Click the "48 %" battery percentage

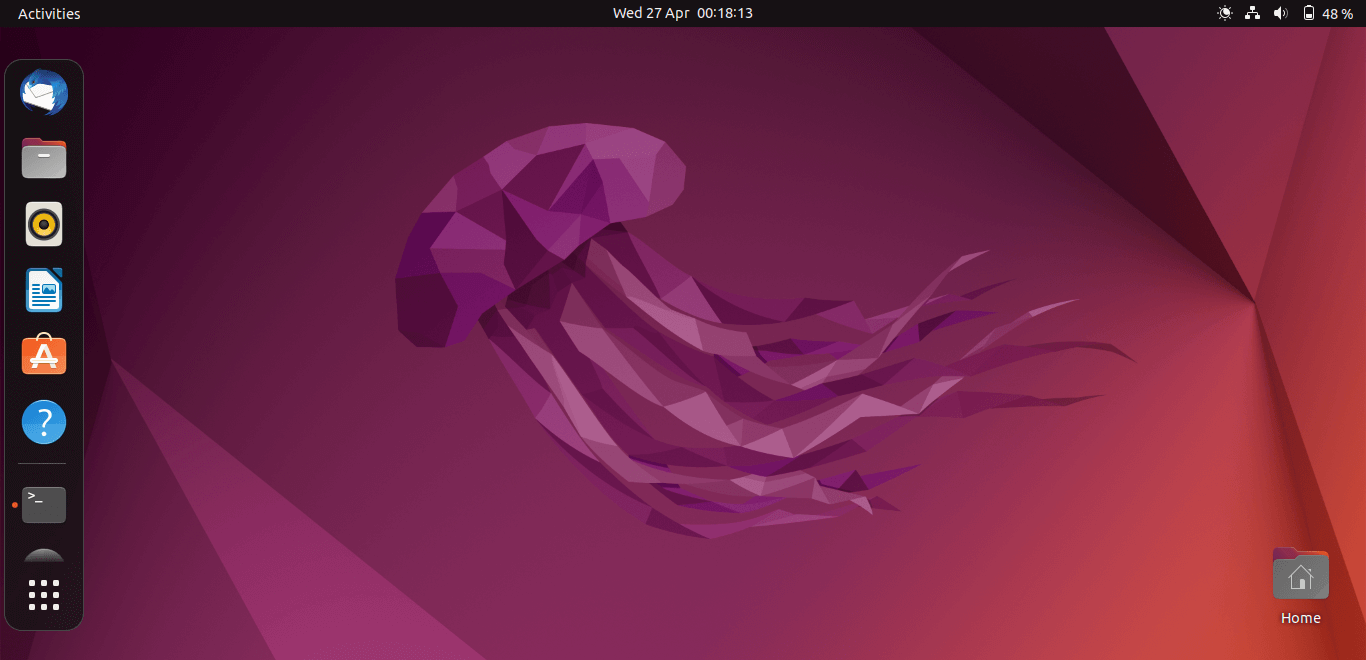click(x=1337, y=14)
